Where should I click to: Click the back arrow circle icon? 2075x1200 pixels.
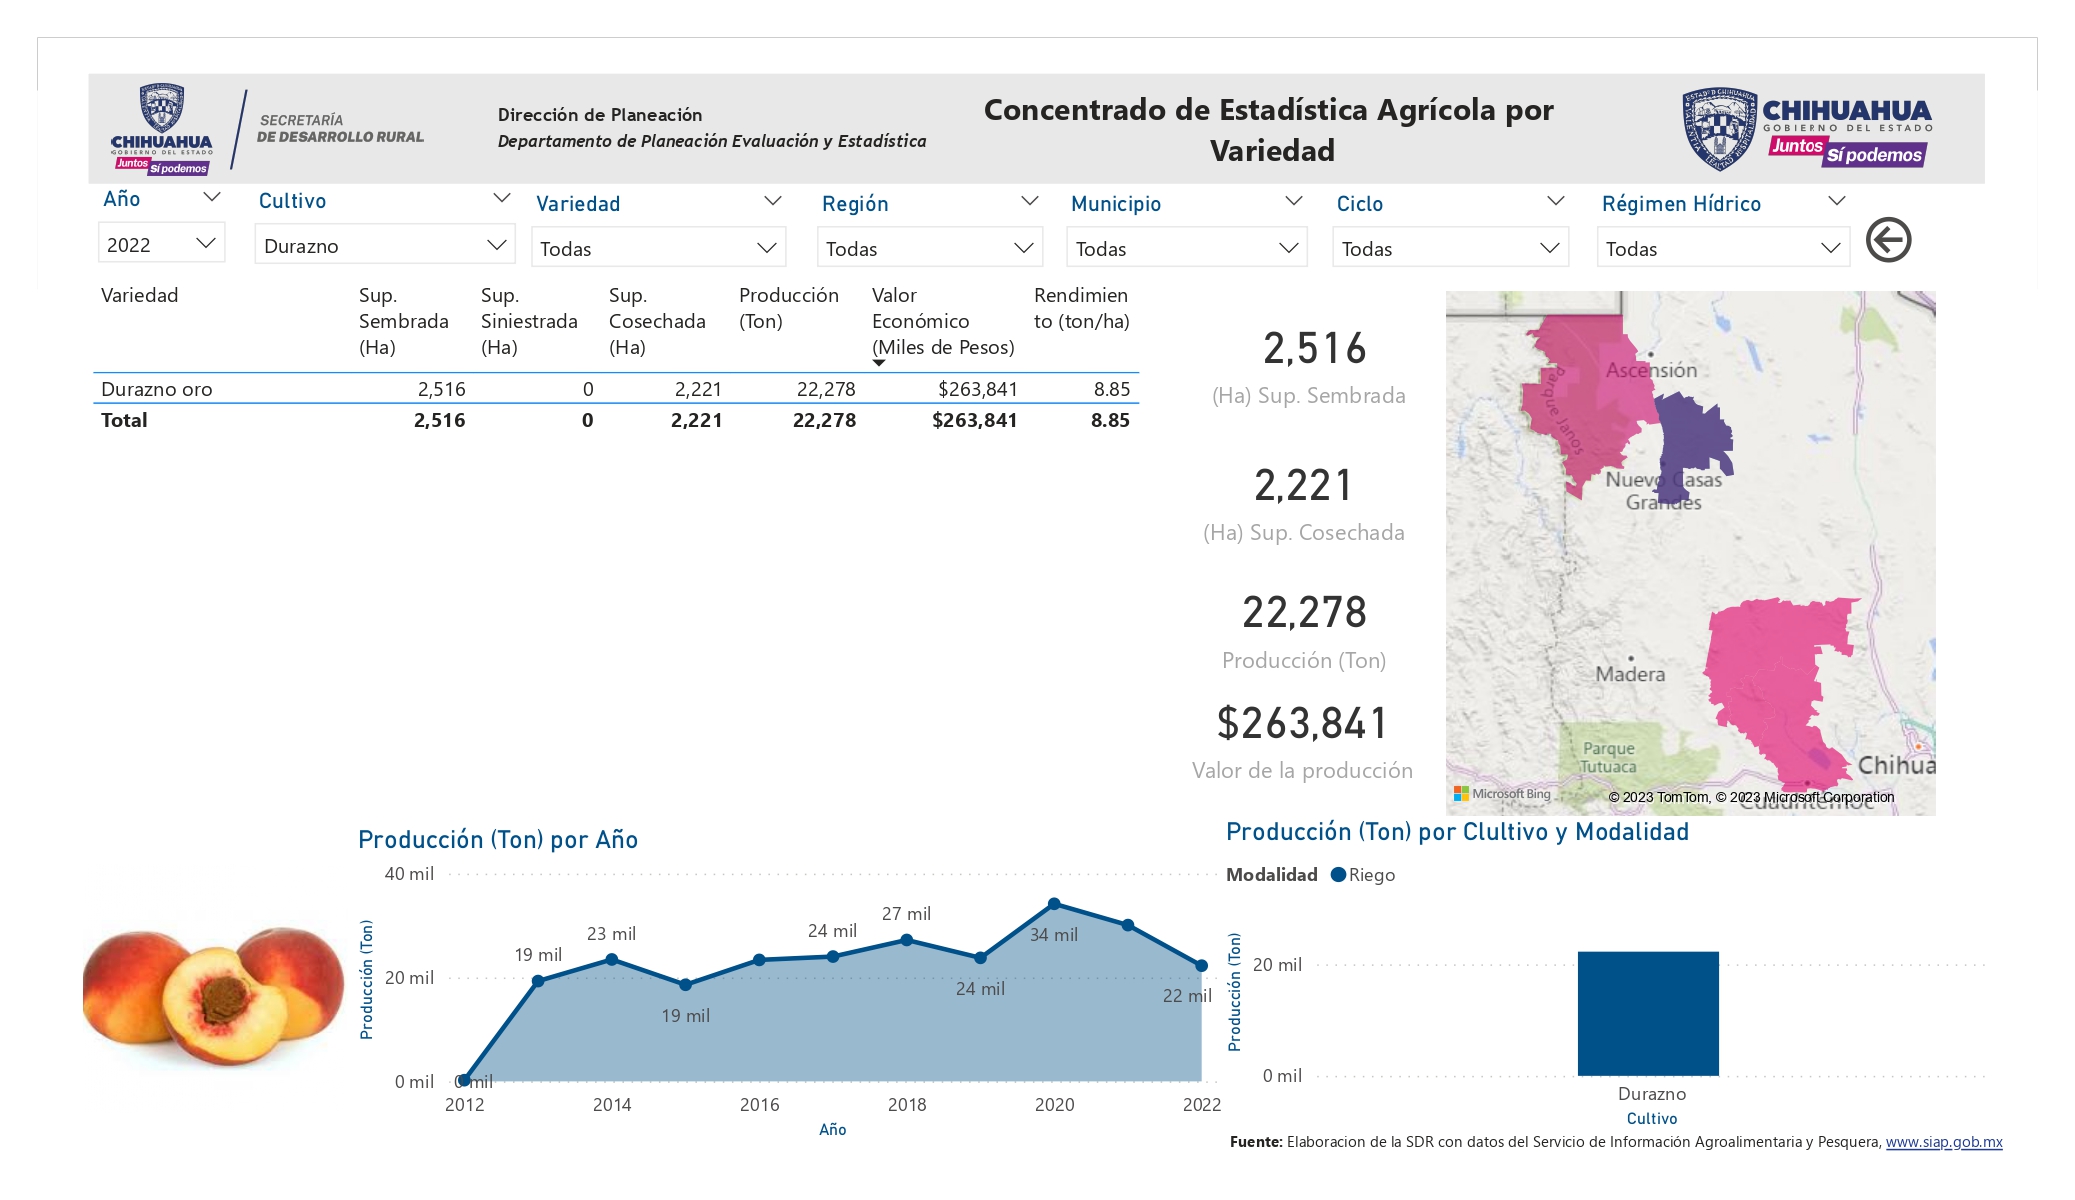coord(1888,240)
